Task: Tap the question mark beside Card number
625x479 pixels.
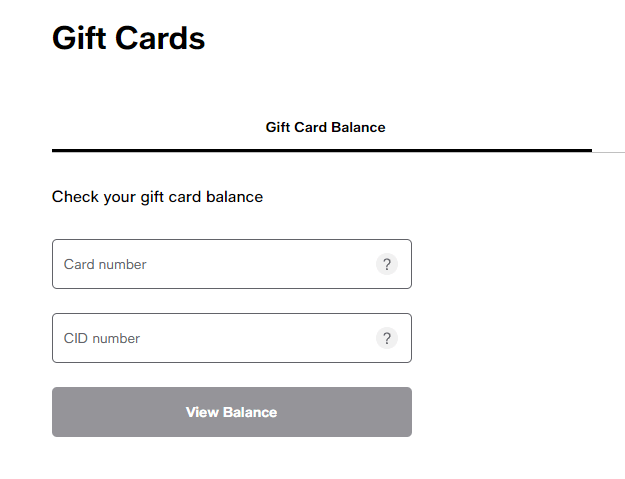Action: [387, 264]
